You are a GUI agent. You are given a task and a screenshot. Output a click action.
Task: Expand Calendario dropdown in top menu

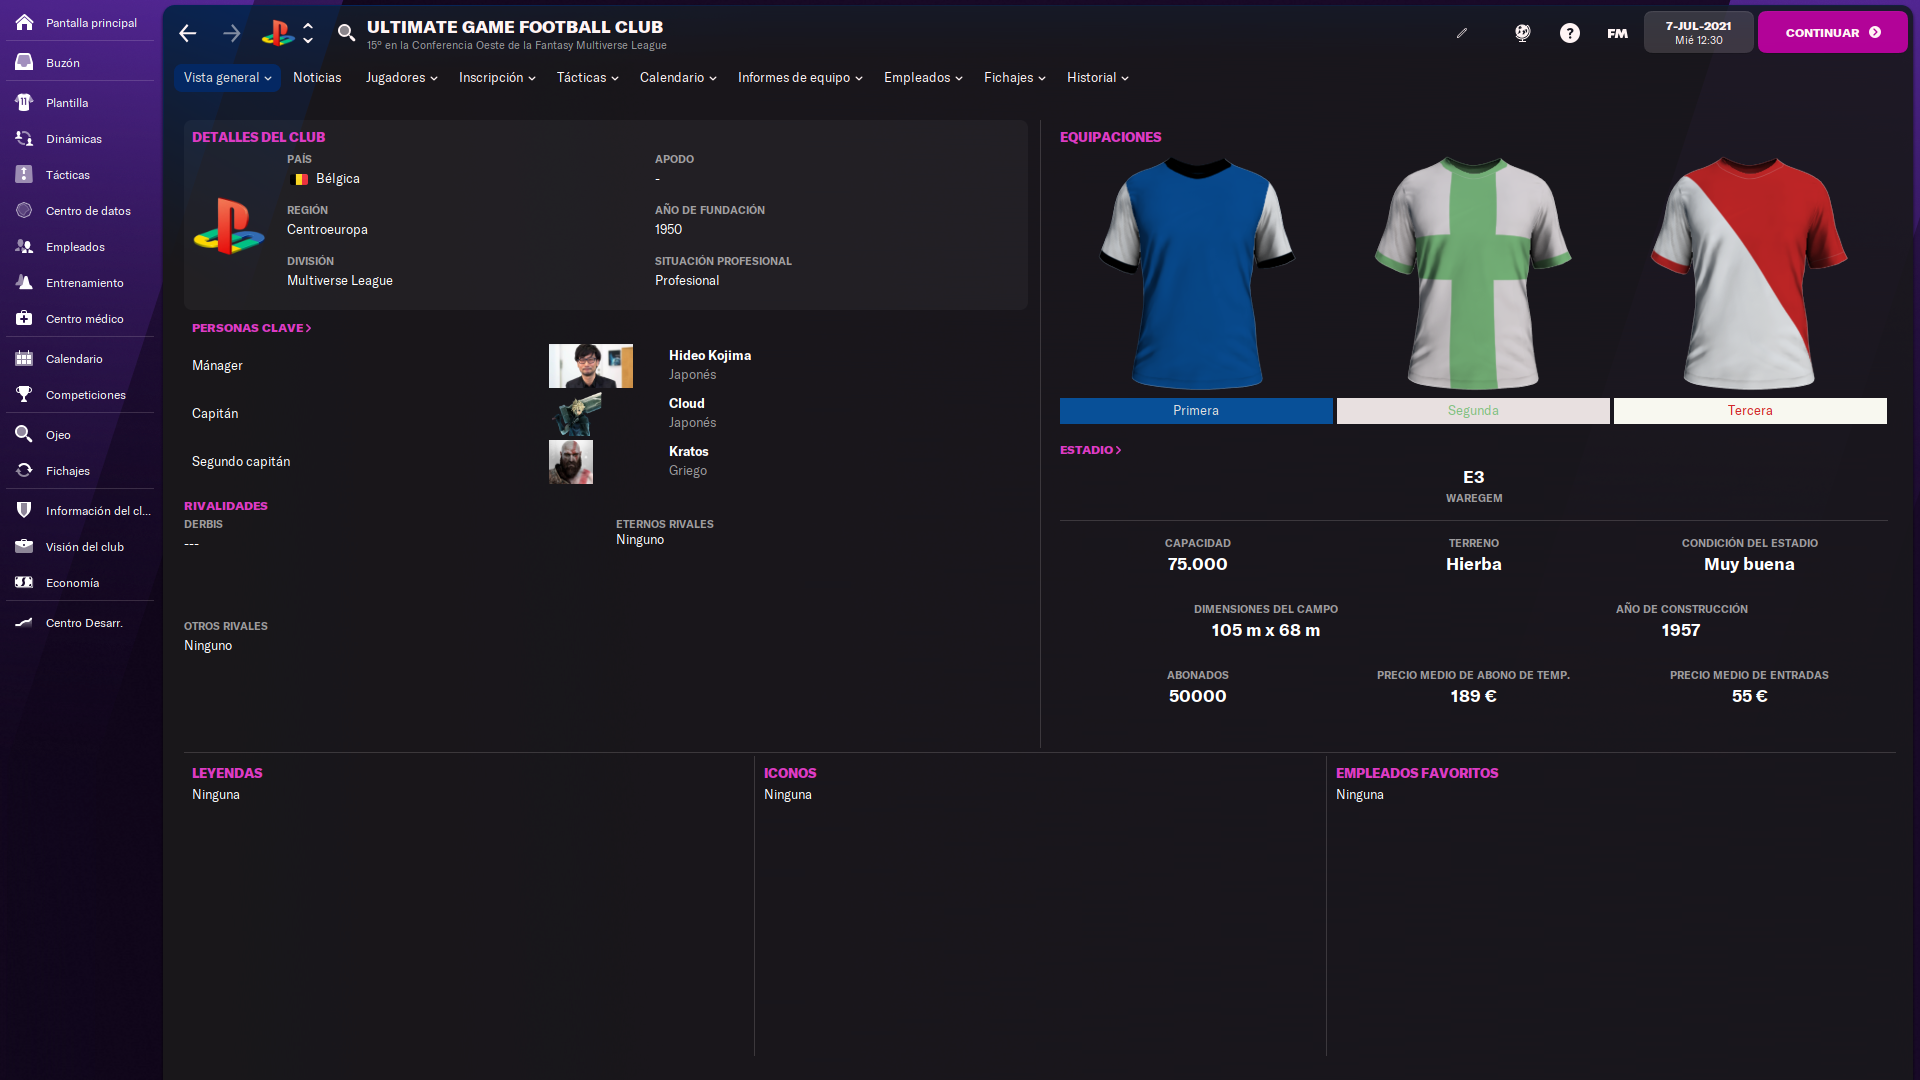[x=678, y=77]
